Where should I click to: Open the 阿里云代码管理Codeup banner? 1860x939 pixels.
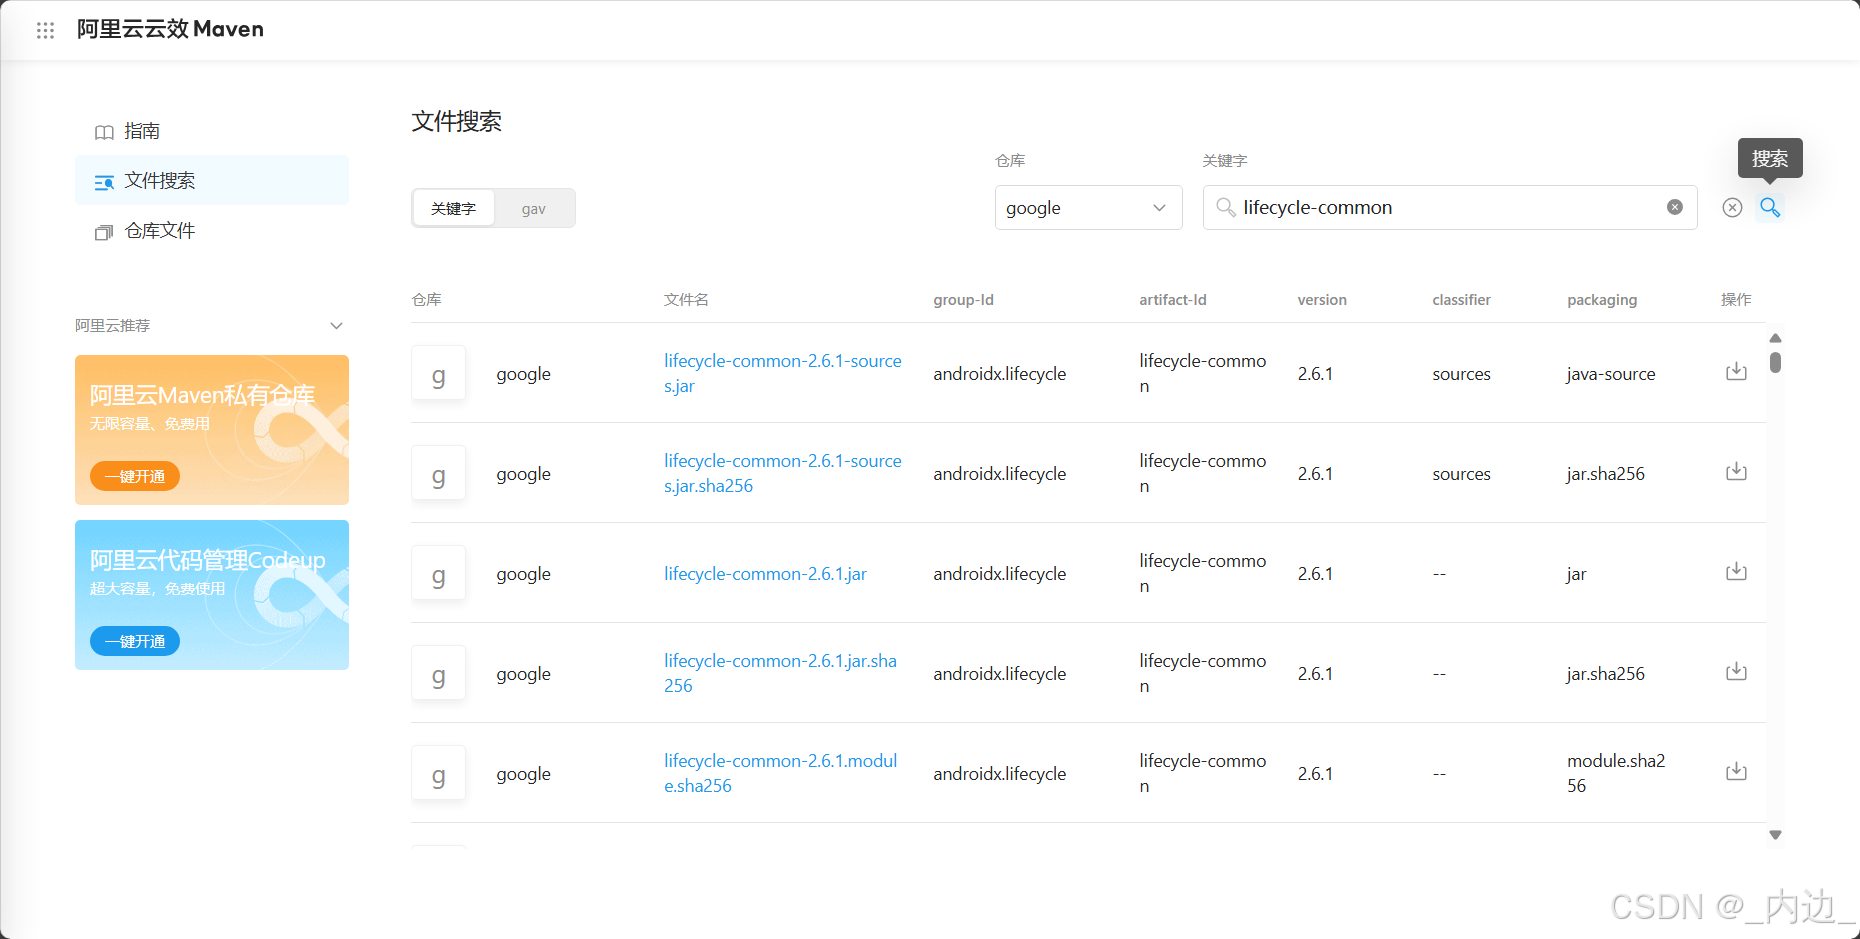point(212,595)
